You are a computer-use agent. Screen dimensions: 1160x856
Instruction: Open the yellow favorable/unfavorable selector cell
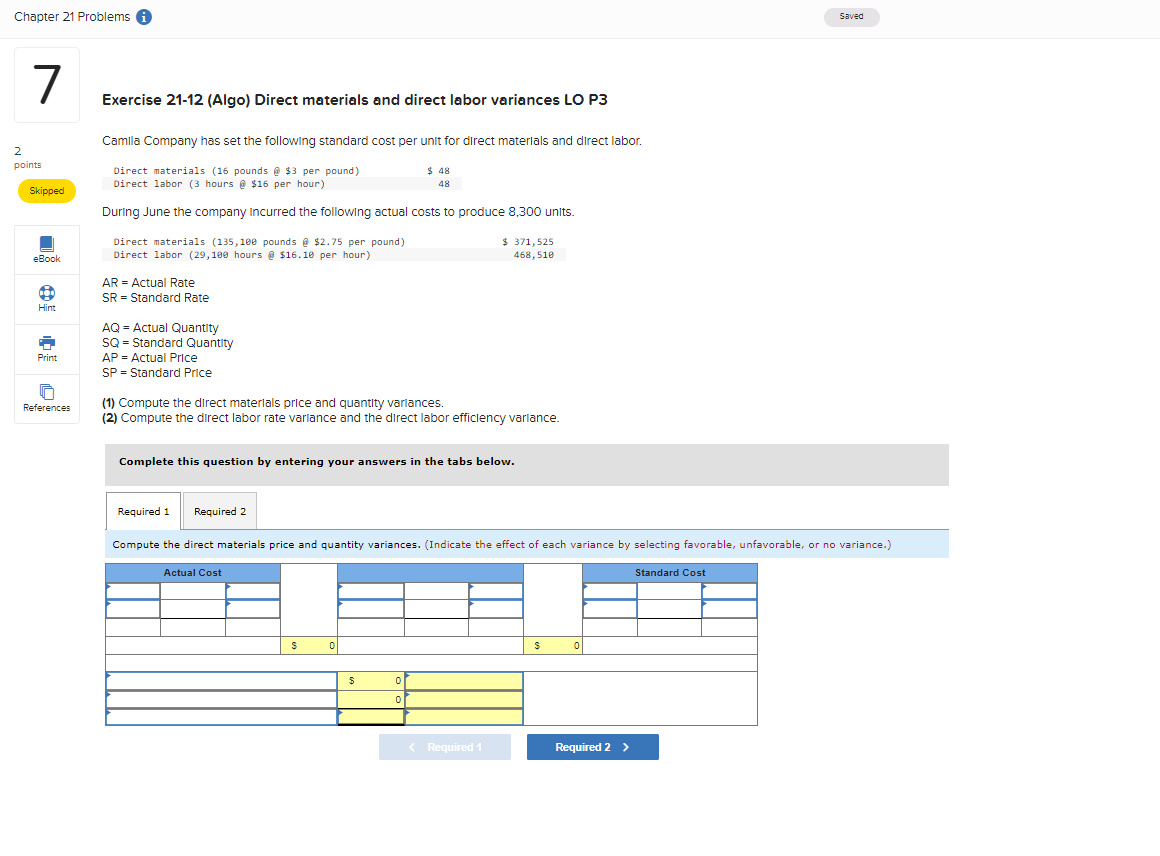(463, 680)
